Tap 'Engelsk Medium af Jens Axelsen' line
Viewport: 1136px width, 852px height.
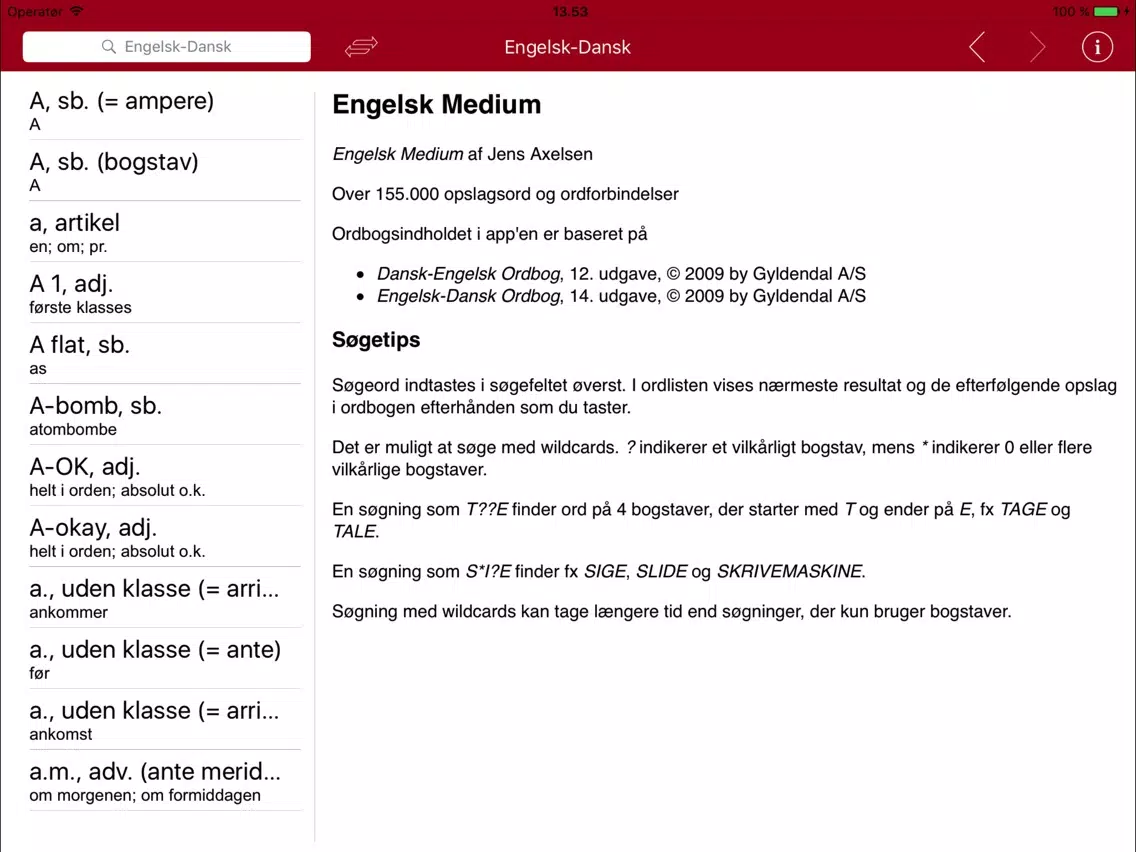462,154
